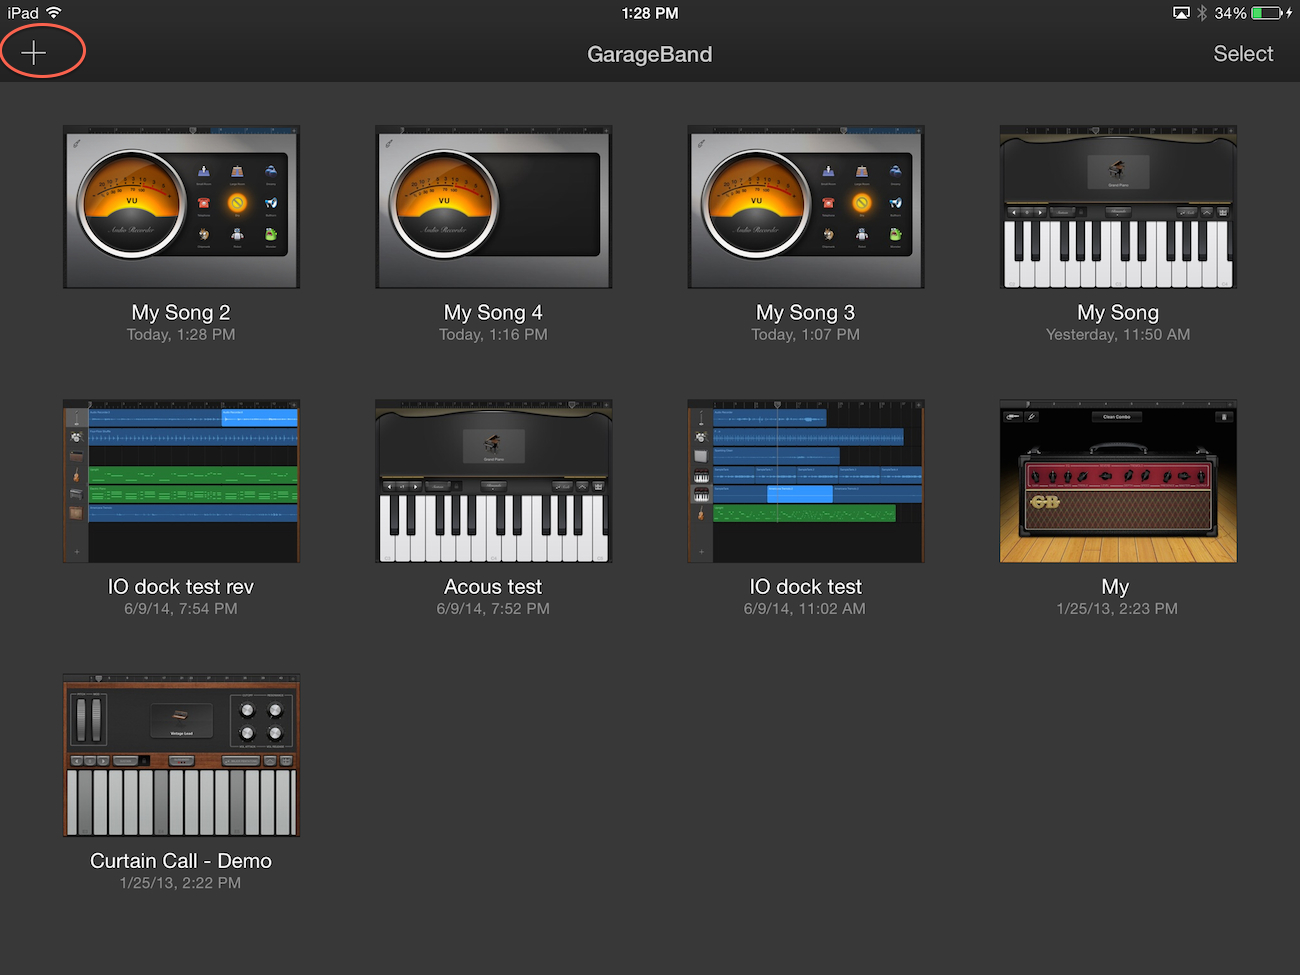Click the 1:28 PM clock in the status bar
This screenshot has width=1300, height=975.
click(x=650, y=13)
